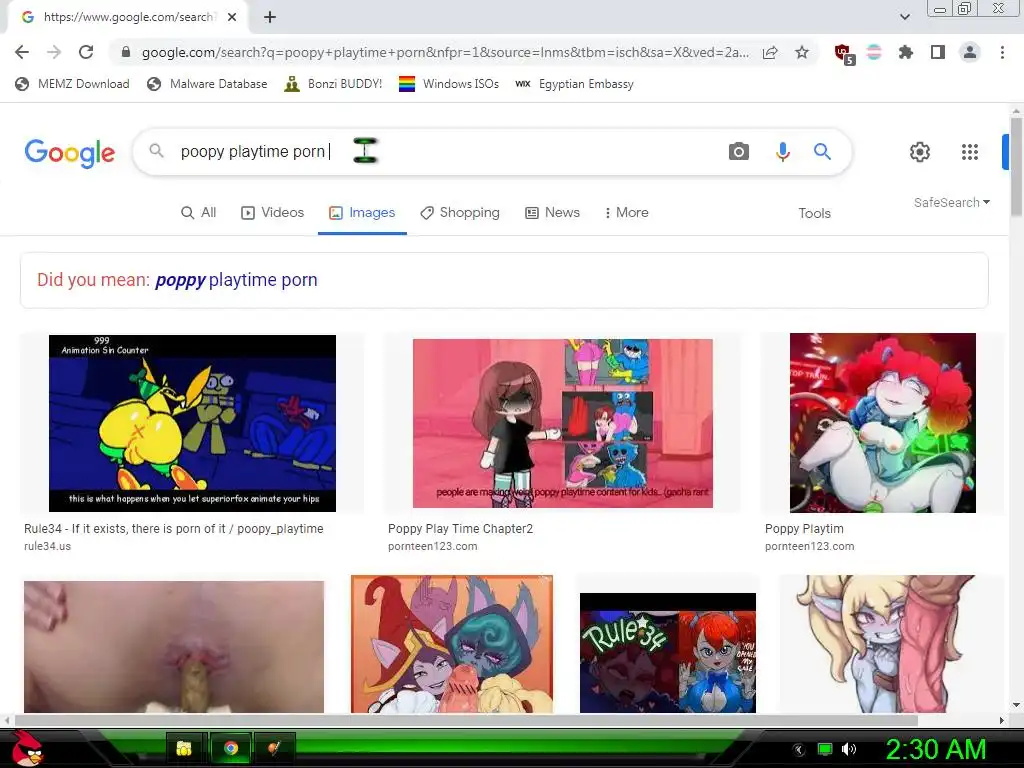Screen dimensions: 1024x768
Task: Open the Windows ISOs bookmark
Action: [449, 84]
